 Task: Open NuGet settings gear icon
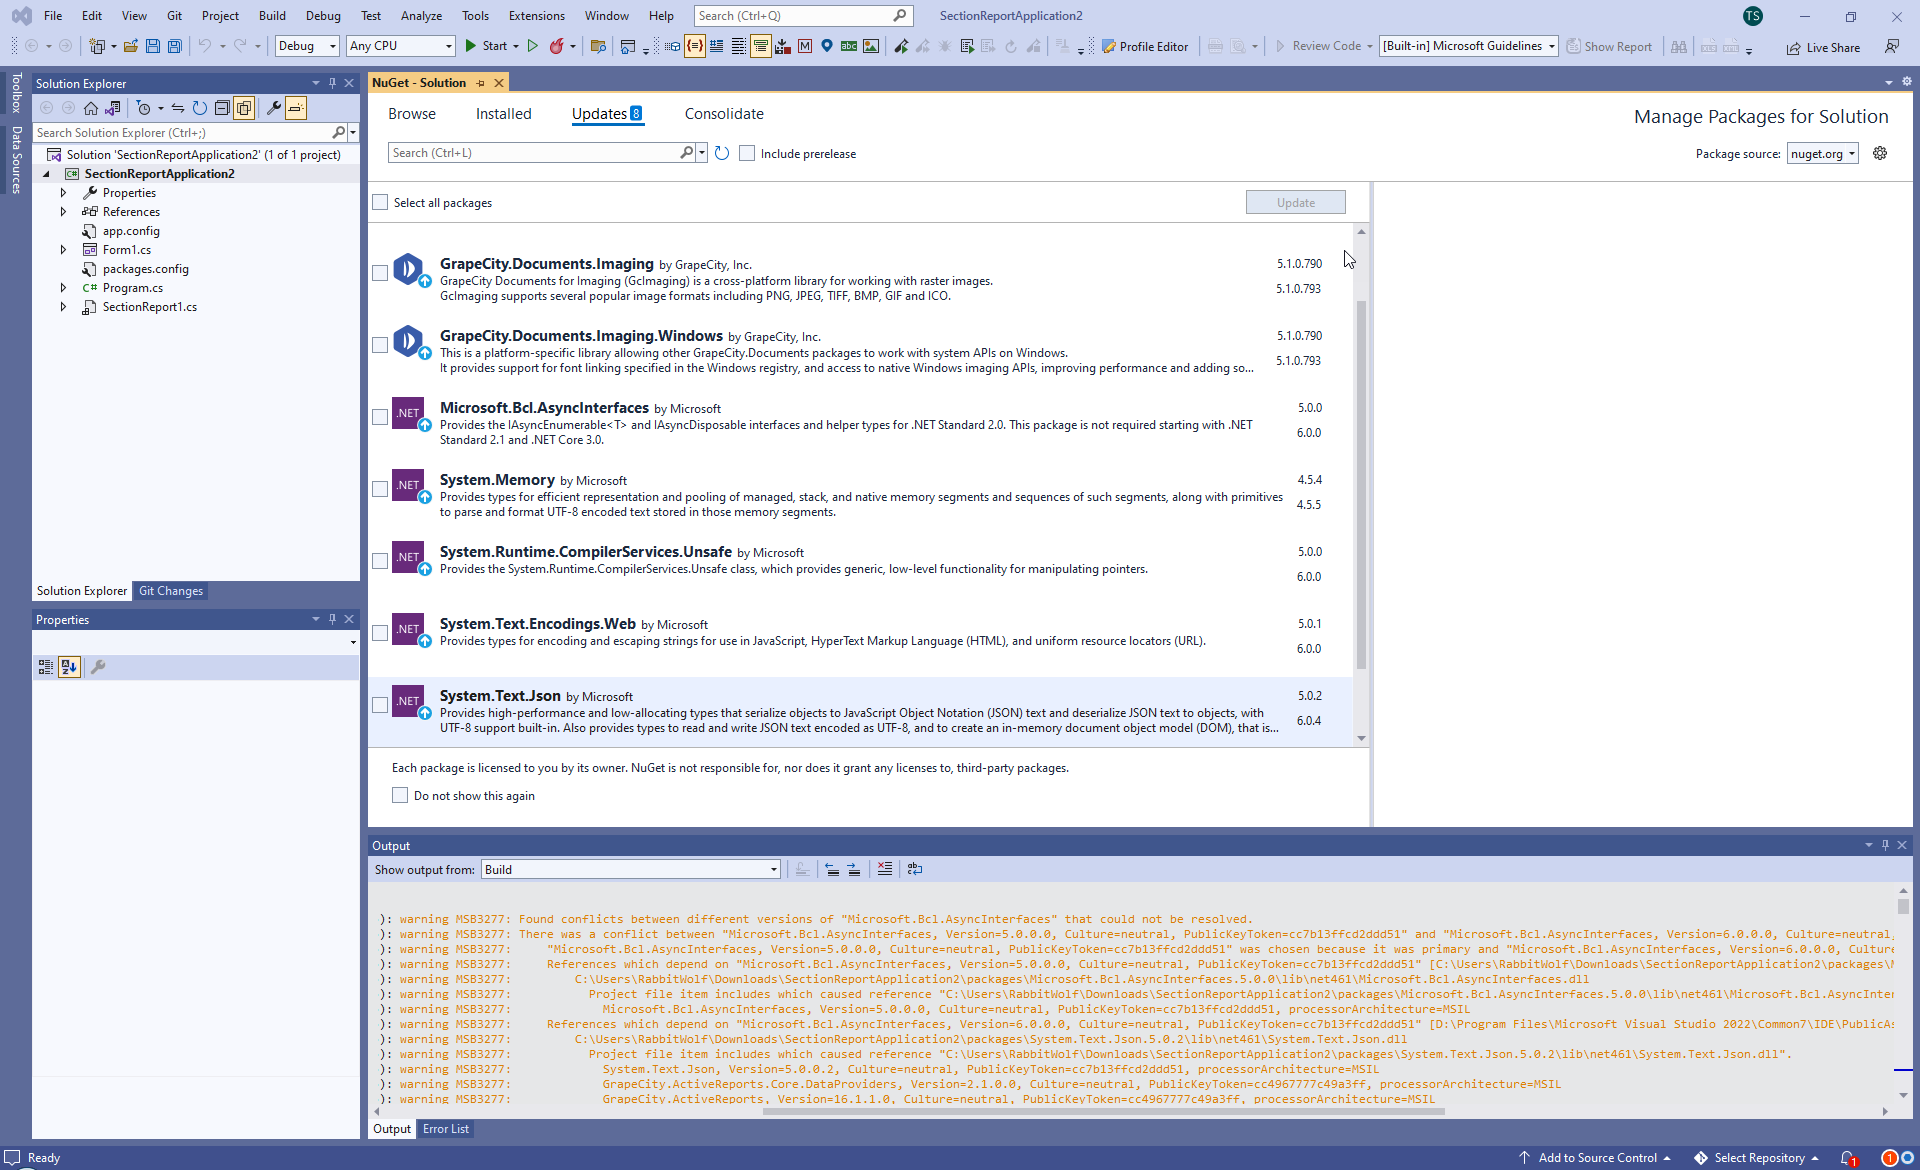1880,153
